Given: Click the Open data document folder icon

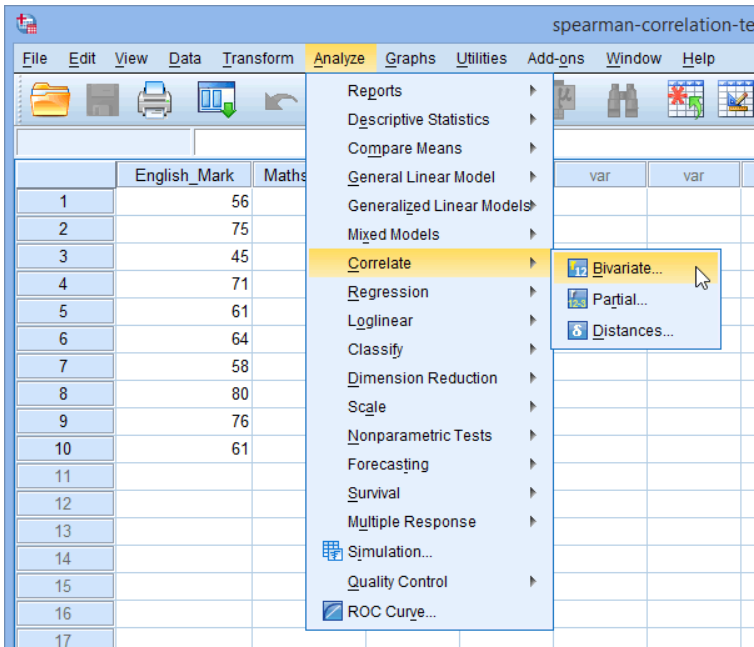Looking at the screenshot, I should pos(50,100).
